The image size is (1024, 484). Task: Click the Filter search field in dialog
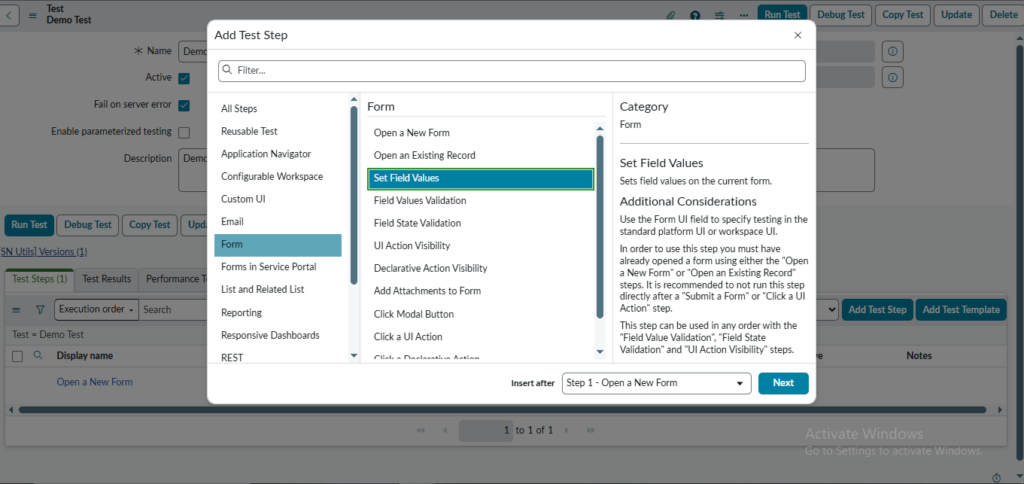click(x=512, y=71)
